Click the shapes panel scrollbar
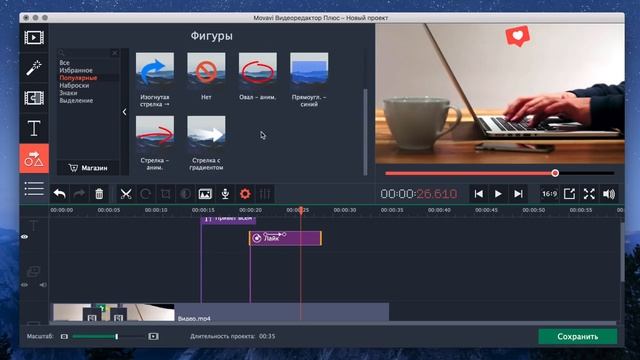 [x=365, y=132]
